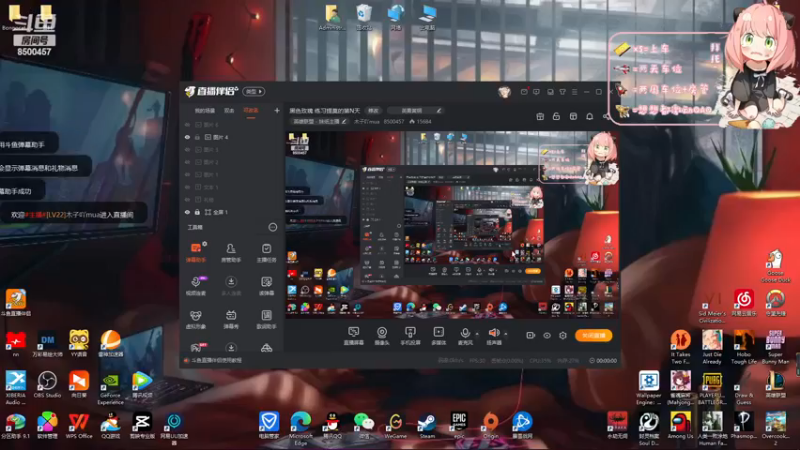Viewport: 800px width, 450px height.
Task: Open Microsoft Edge from desktop
Action: click(x=301, y=428)
